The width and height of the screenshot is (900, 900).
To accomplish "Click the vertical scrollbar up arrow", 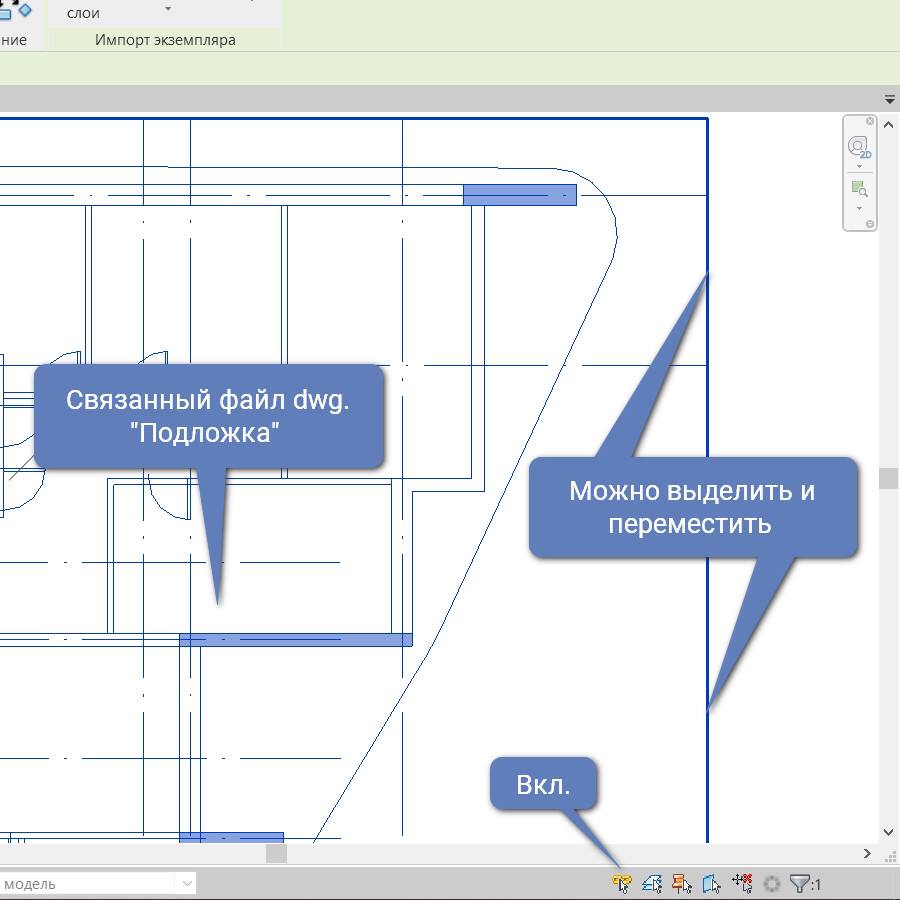I will [889, 125].
